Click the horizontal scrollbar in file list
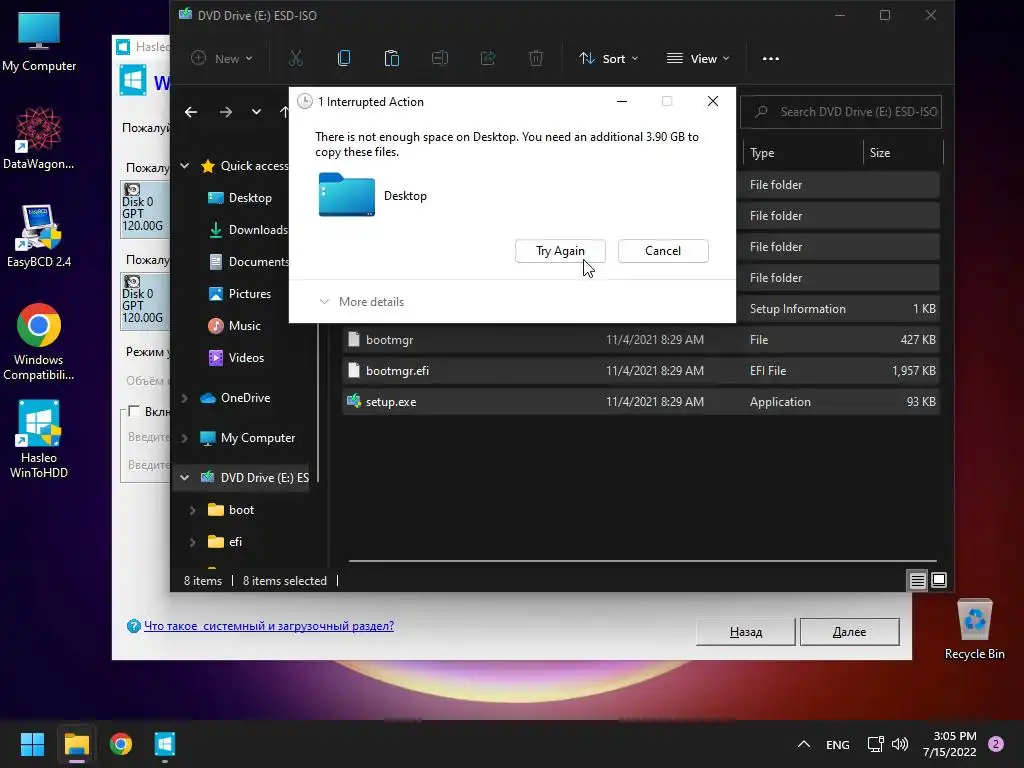This screenshot has width=1024, height=768. (x=643, y=560)
